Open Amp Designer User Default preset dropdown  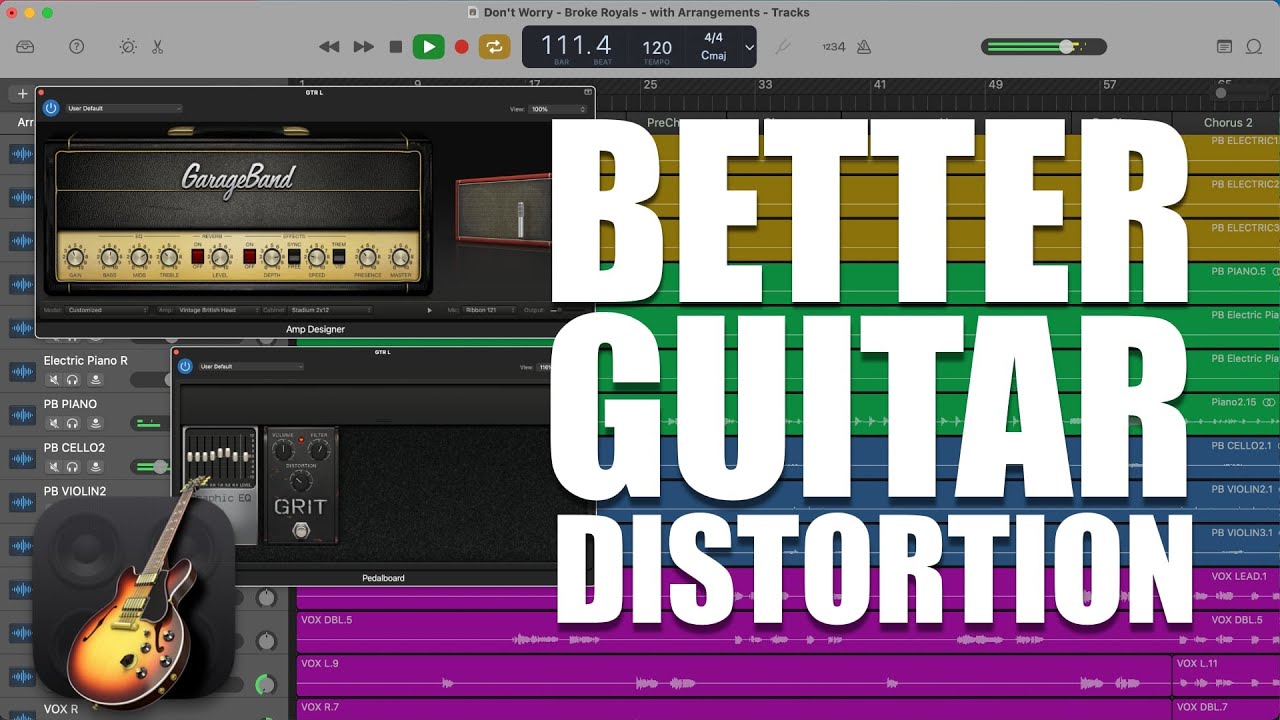click(124, 108)
